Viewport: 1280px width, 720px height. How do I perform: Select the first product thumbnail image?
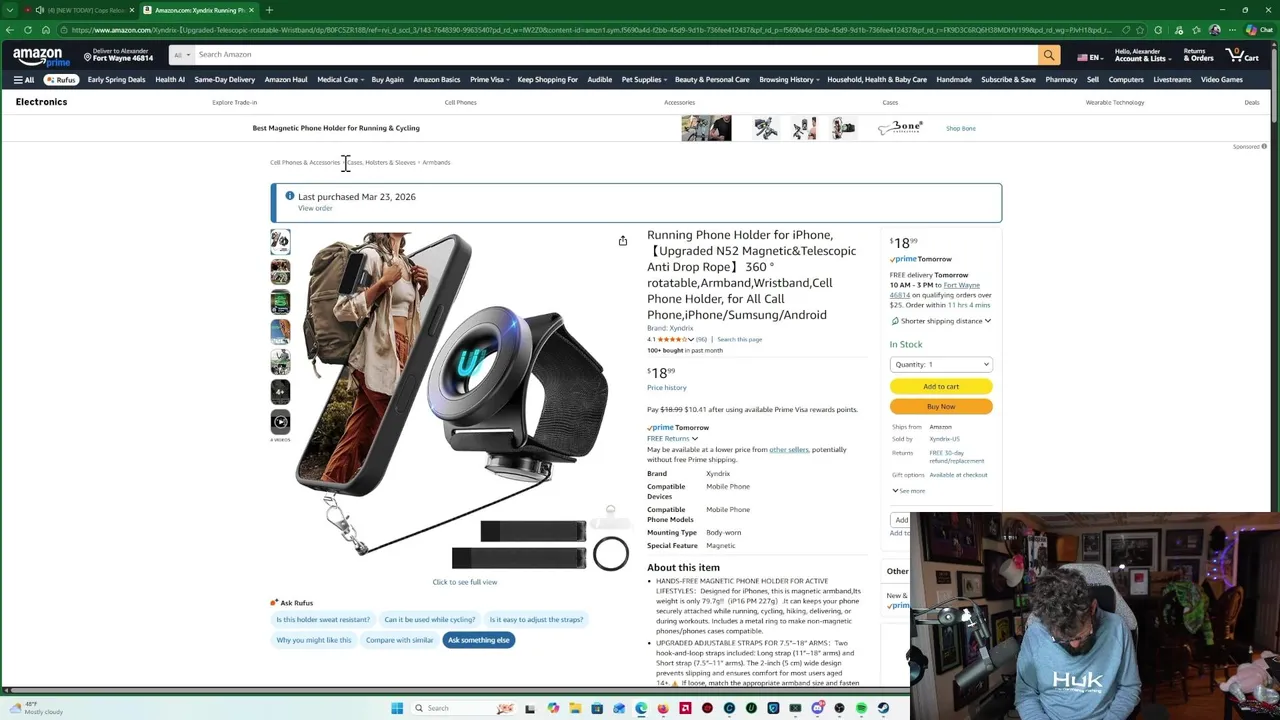coord(280,241)
